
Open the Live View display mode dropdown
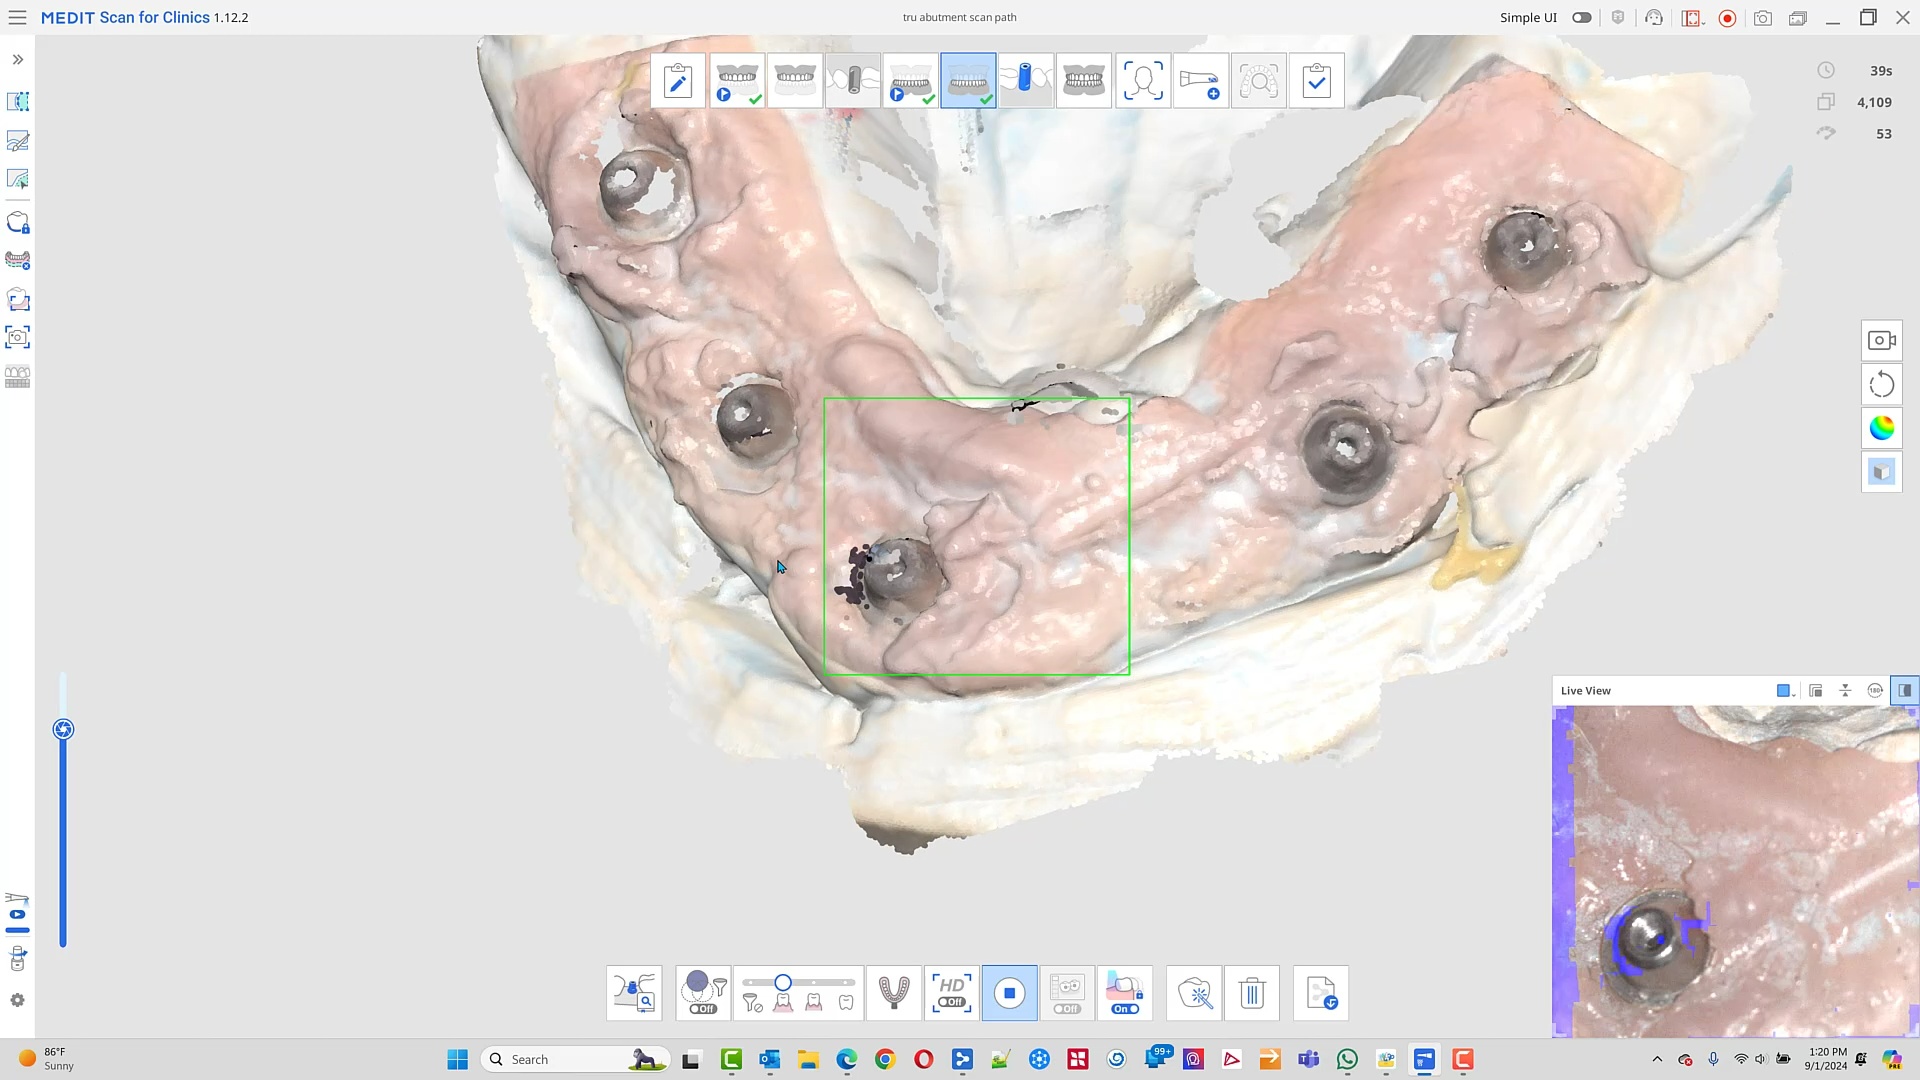pyautogui.click(x=1785, y=691)
